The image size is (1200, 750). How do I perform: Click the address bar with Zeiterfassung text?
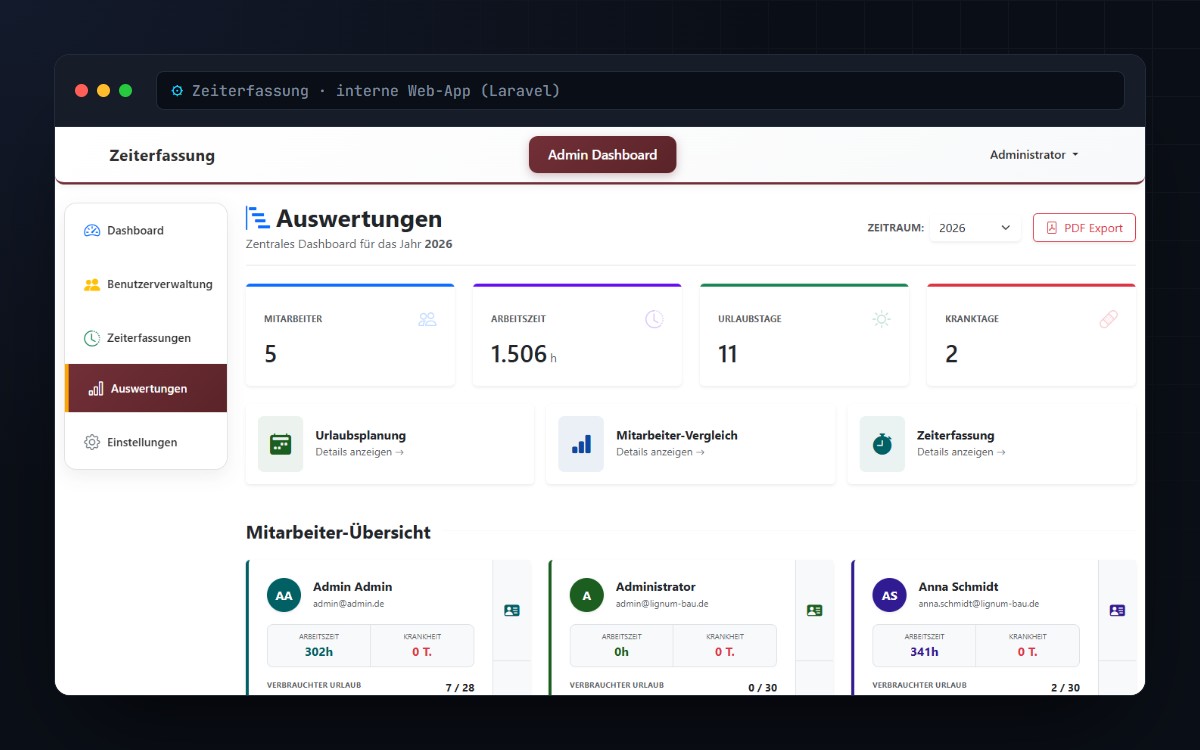[x=640, y=90]
